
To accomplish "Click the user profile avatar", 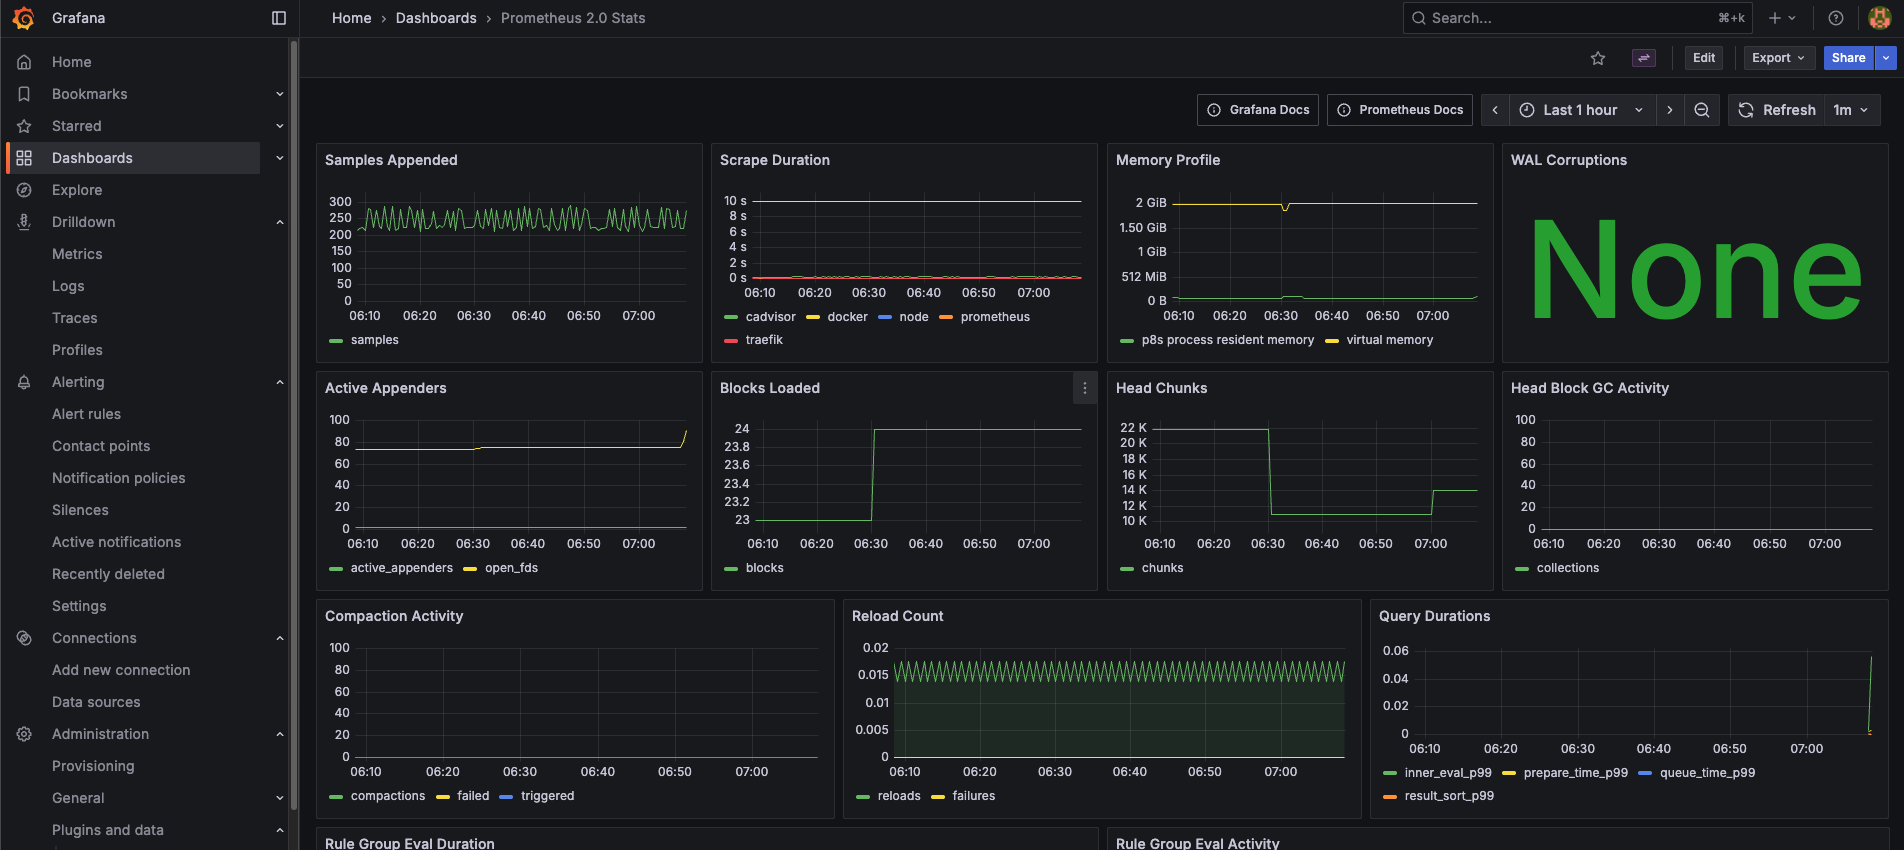I will pyautogui.click(x=1879, y=18).
